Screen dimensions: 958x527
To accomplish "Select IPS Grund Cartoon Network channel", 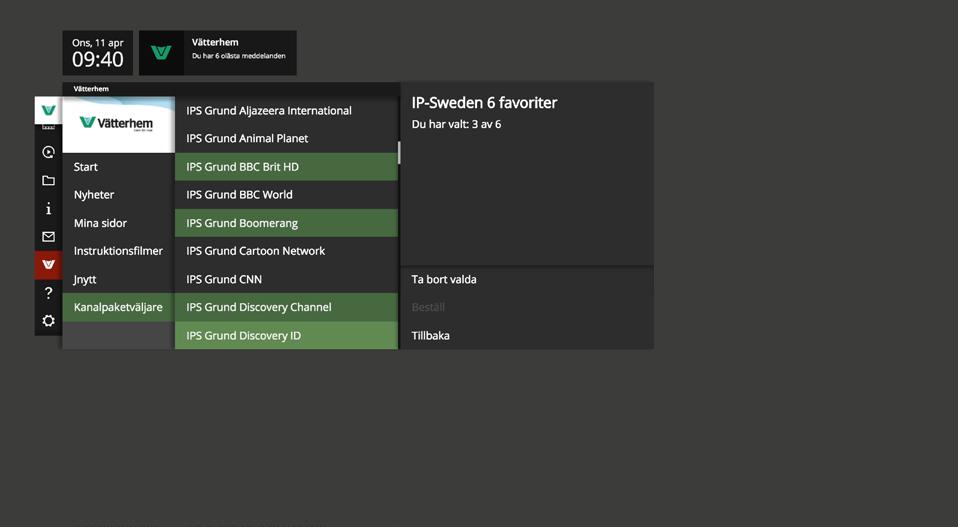I will pyautogui.click(x=286, y=251).
